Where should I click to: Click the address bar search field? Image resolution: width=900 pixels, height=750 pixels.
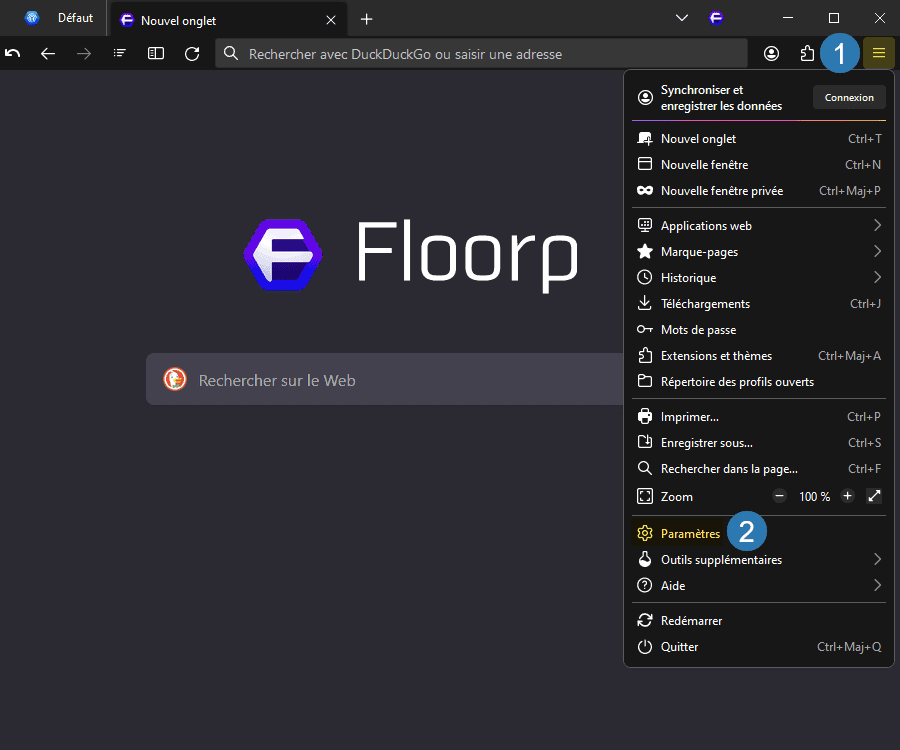[481, 54]
